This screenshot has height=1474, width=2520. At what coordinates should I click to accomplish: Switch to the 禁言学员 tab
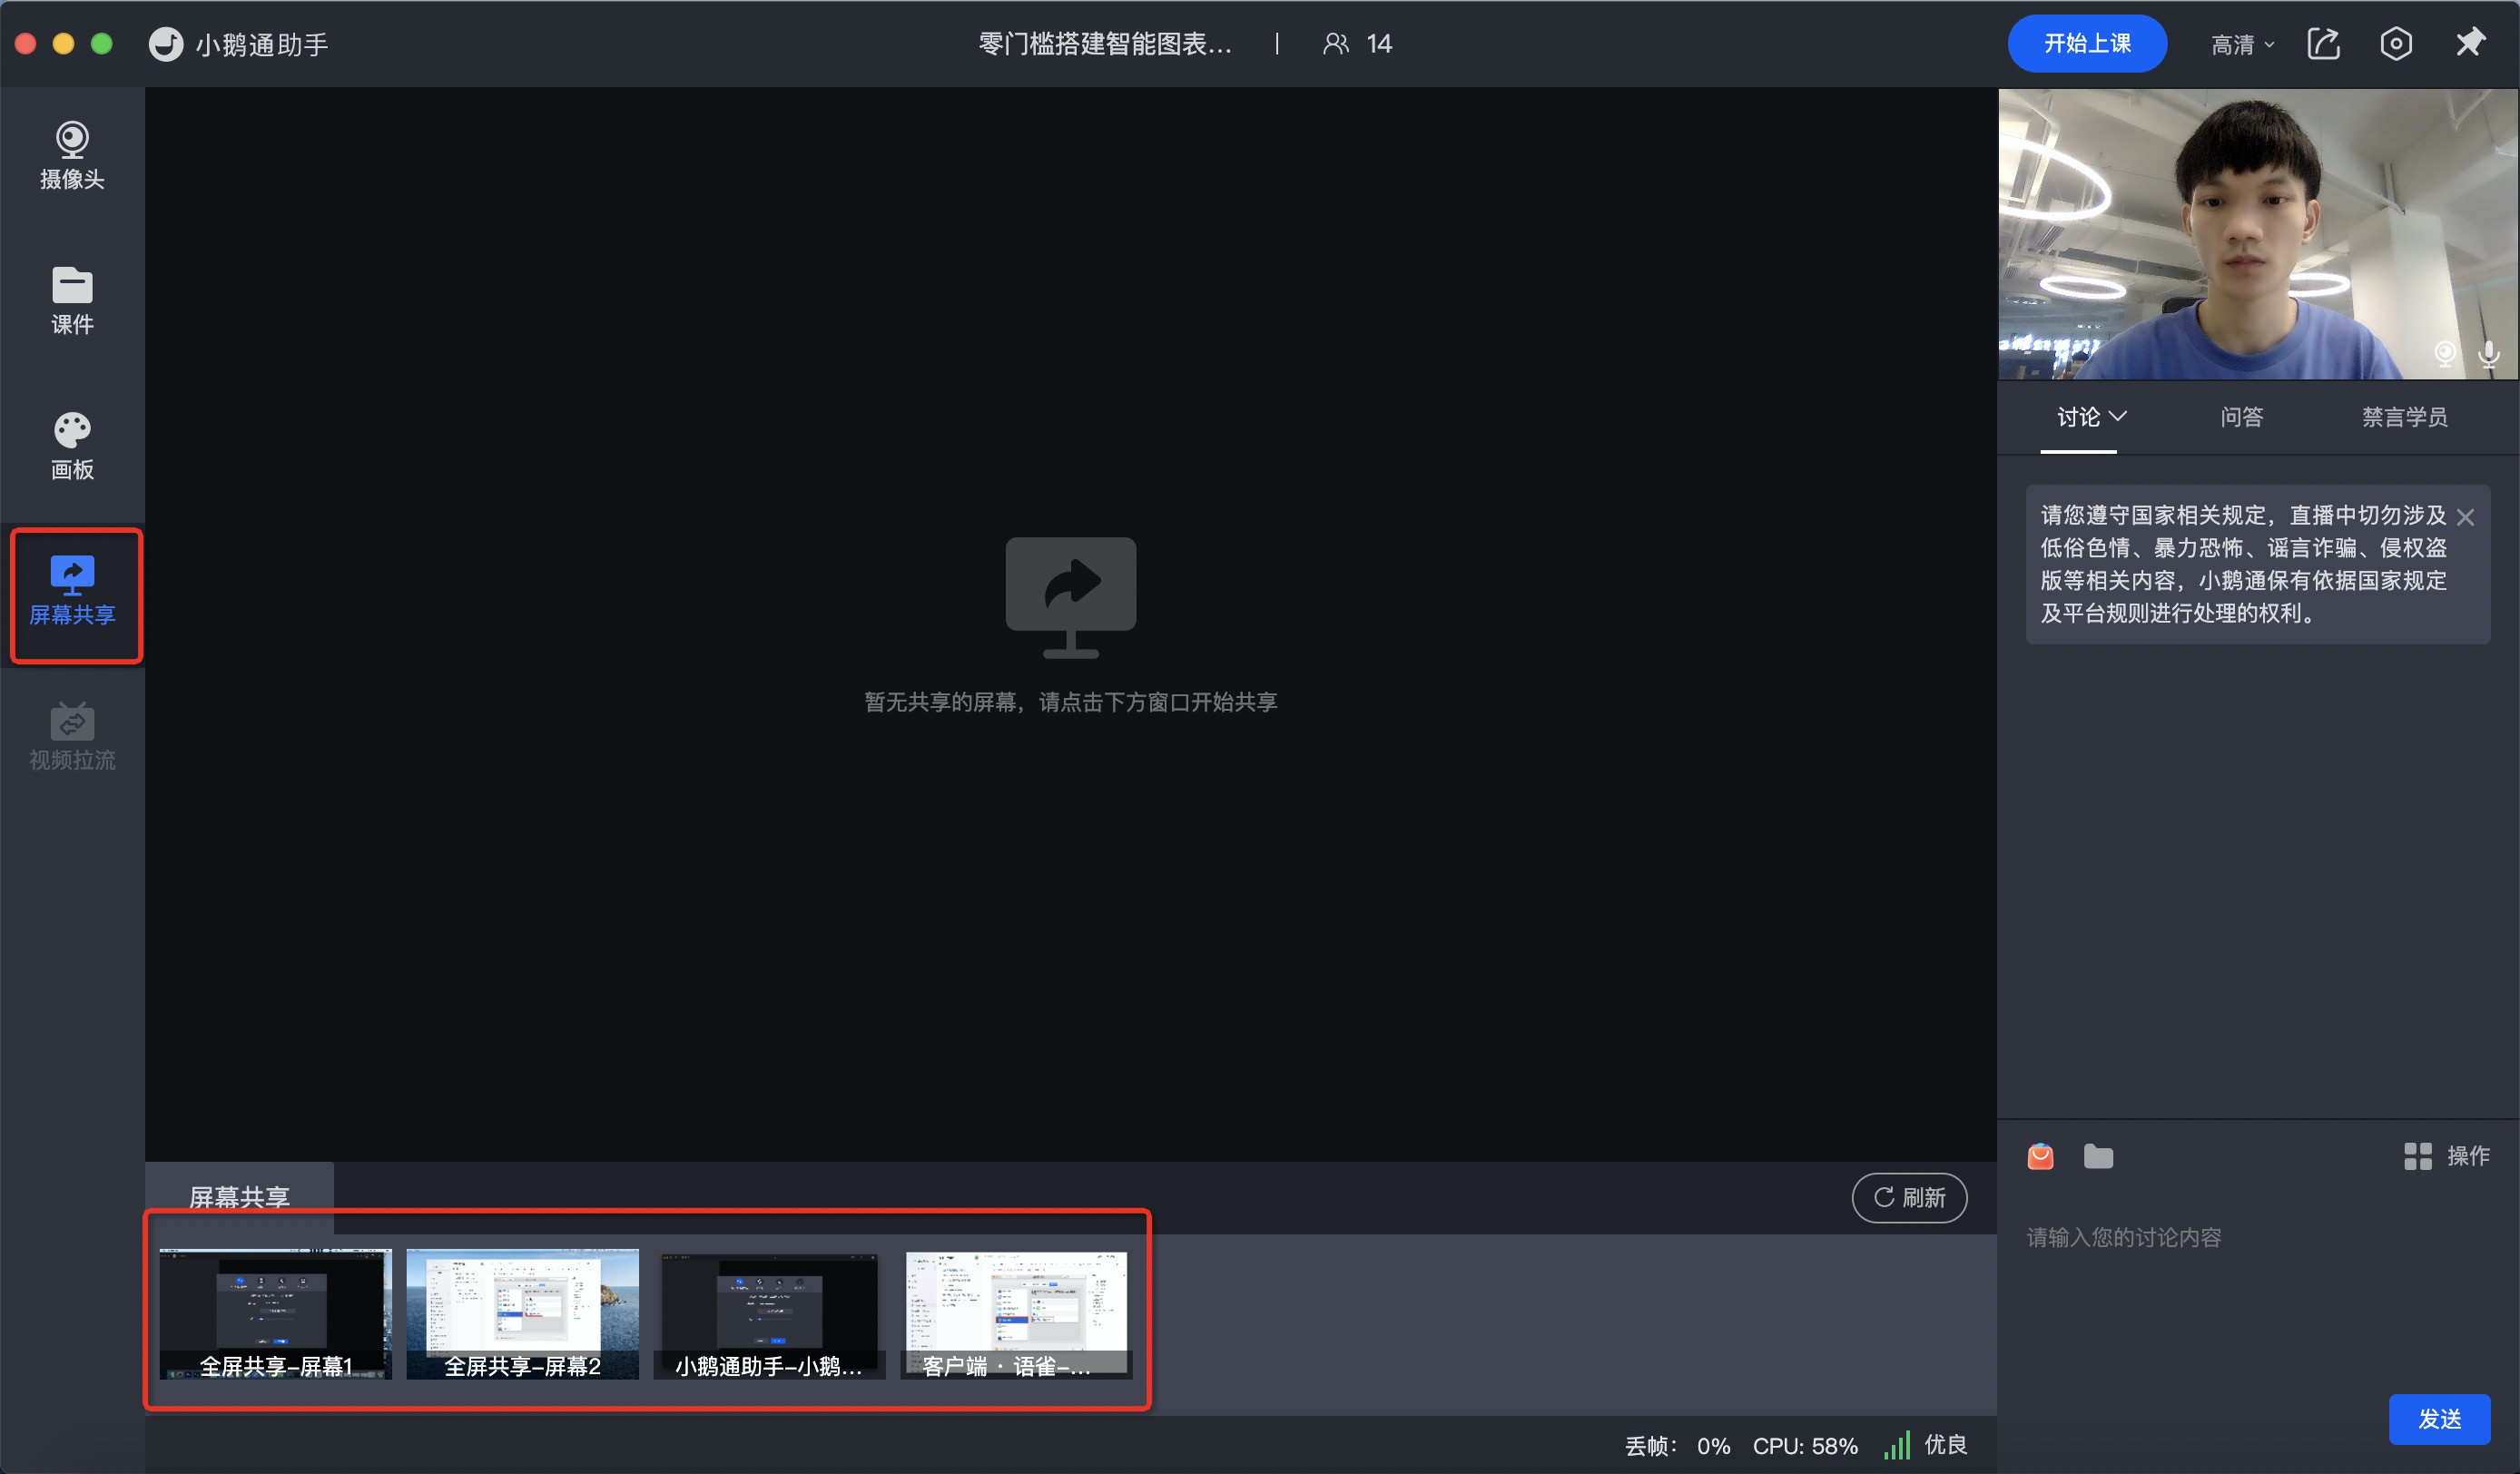click(x=2404, y=417)
